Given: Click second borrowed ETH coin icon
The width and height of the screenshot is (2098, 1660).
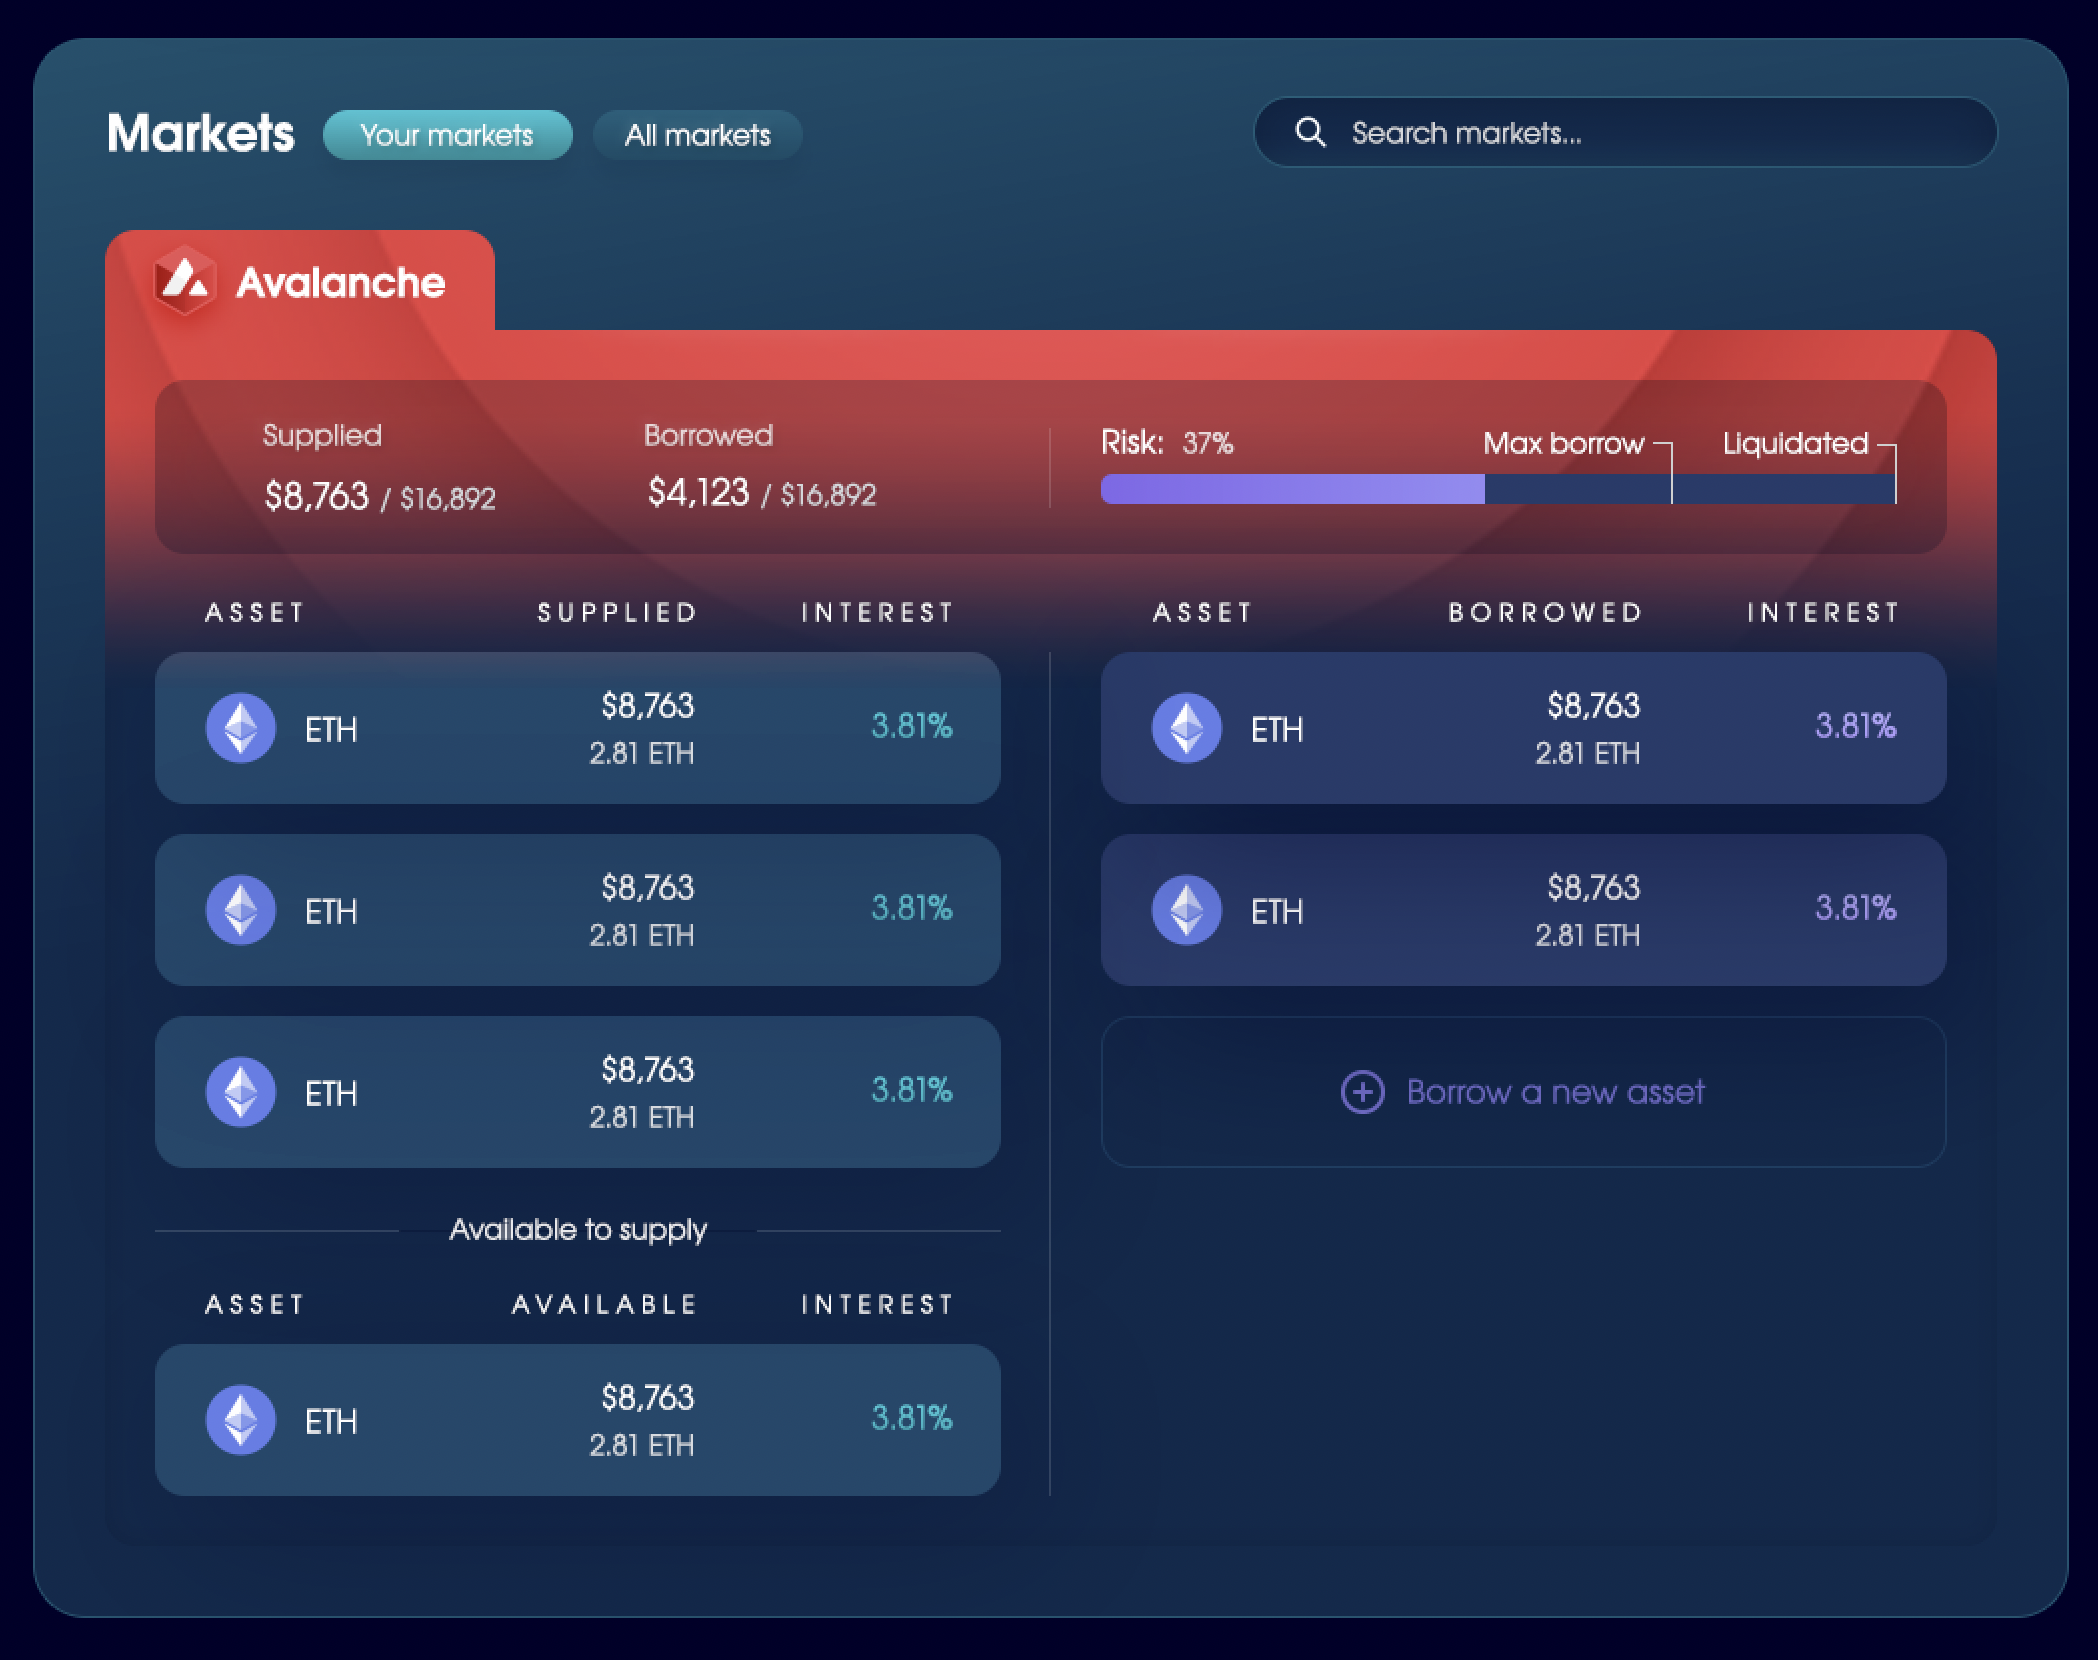Looking at the screenshot, I should (1187, 910).
